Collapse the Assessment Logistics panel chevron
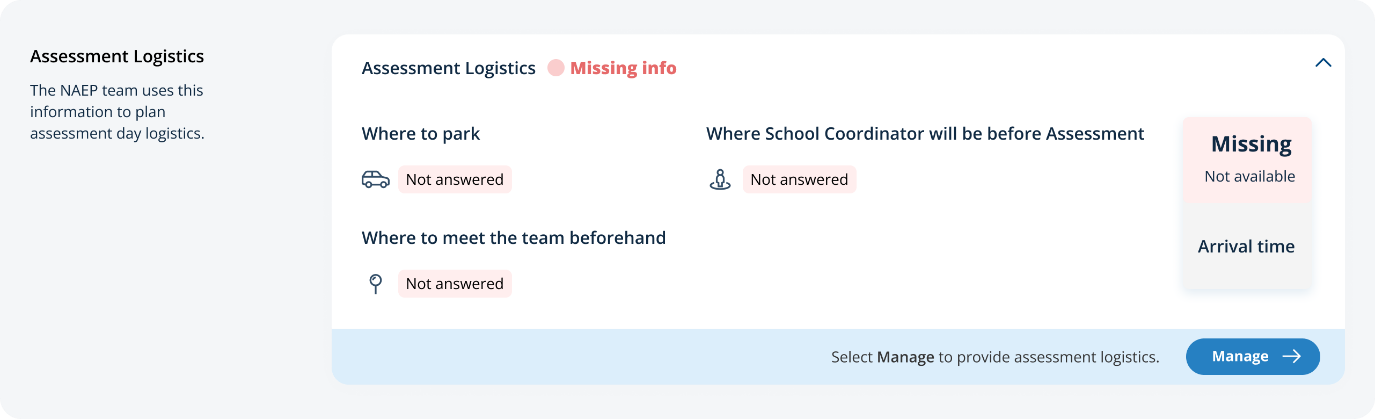The image size is (1375, 419). point(1323,63)
